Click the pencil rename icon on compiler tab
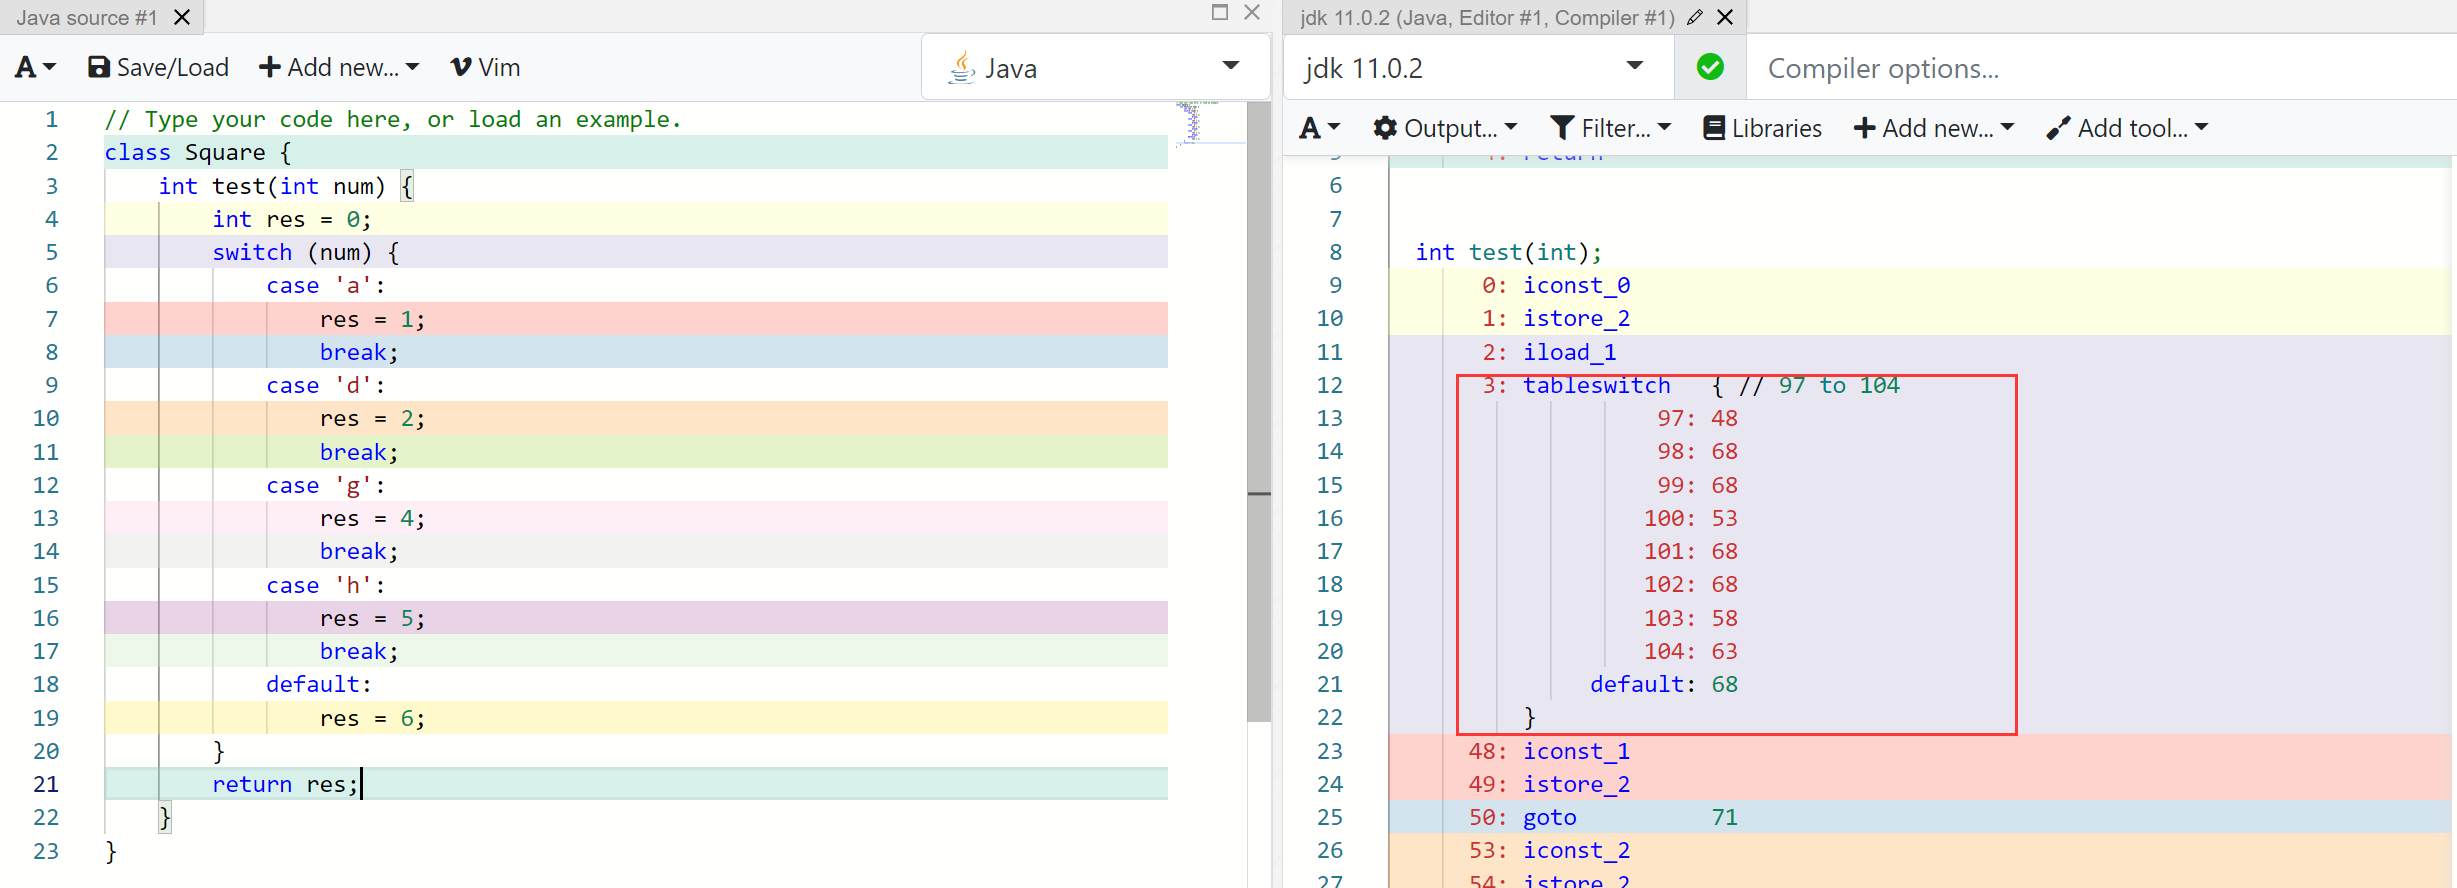 pyautogui.click(x=1694, y=17)
